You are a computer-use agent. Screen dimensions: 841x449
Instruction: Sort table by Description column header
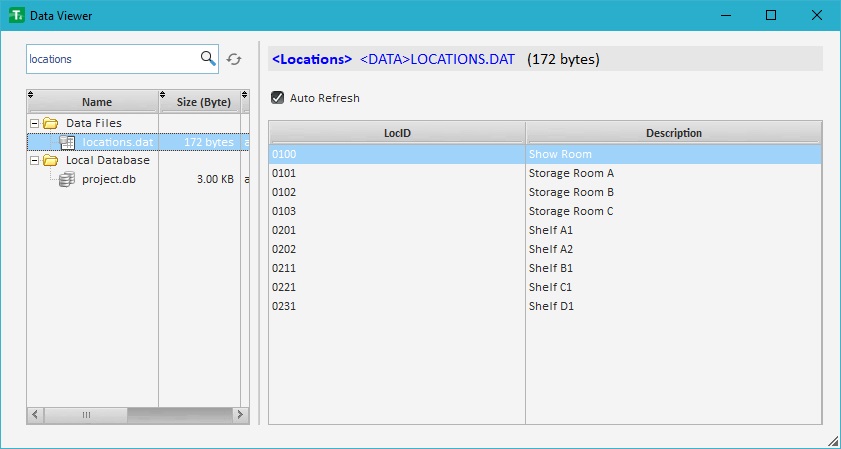[673, 133]
